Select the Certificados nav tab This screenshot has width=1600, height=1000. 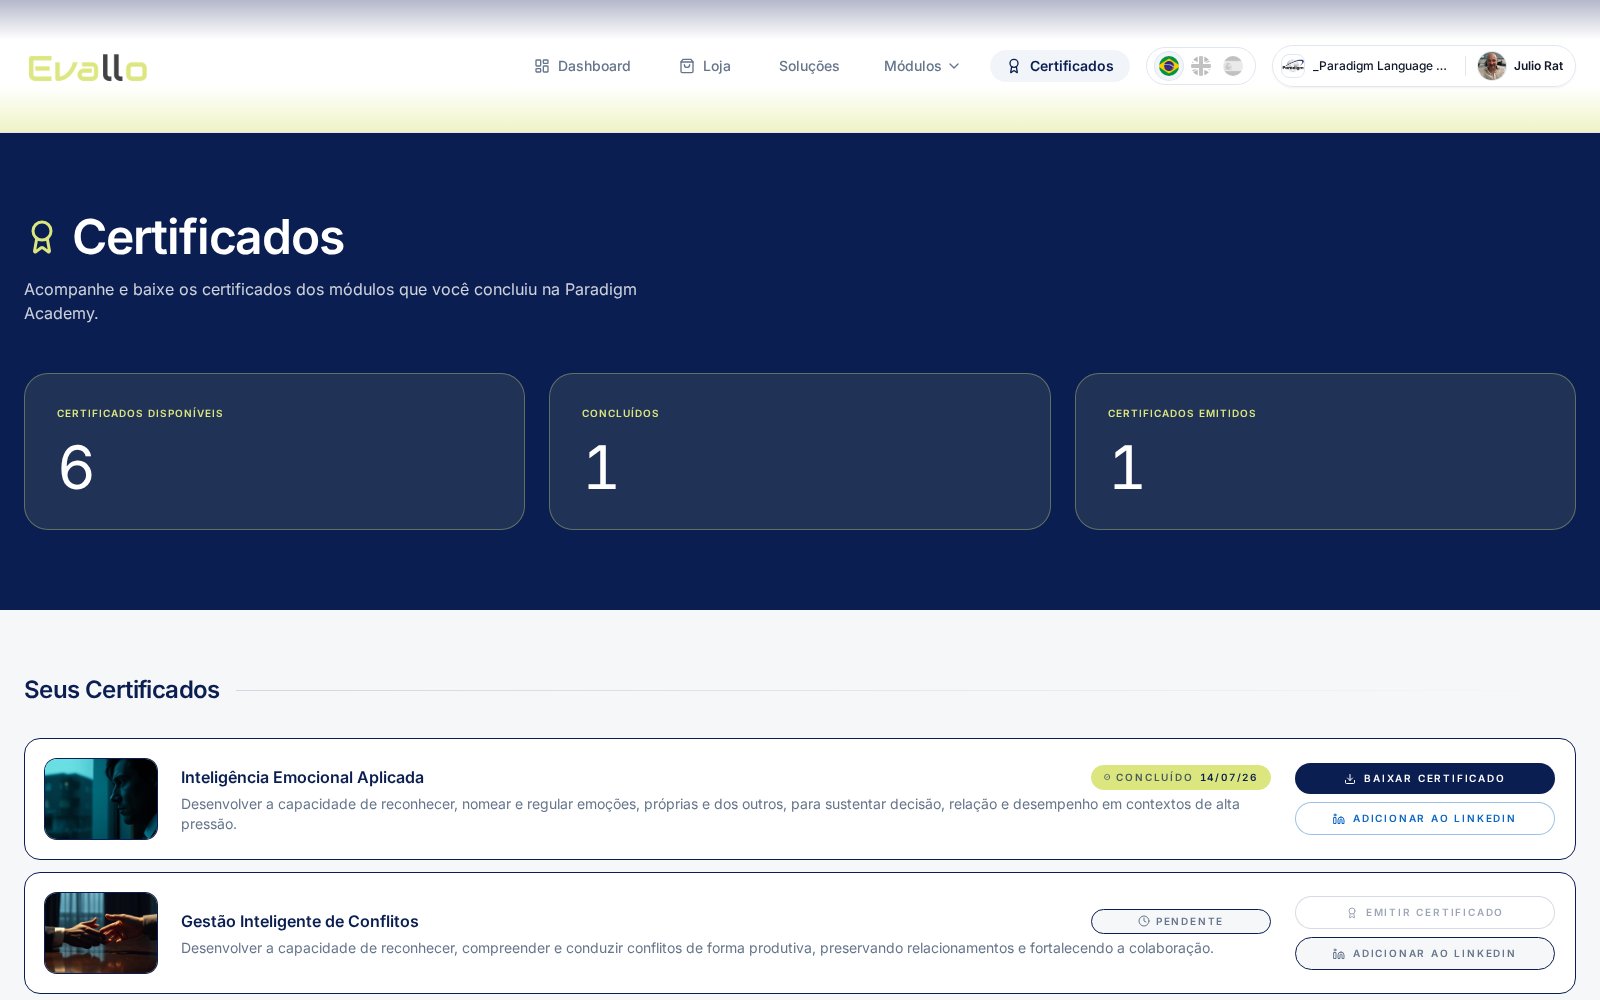coord(1060,66)
